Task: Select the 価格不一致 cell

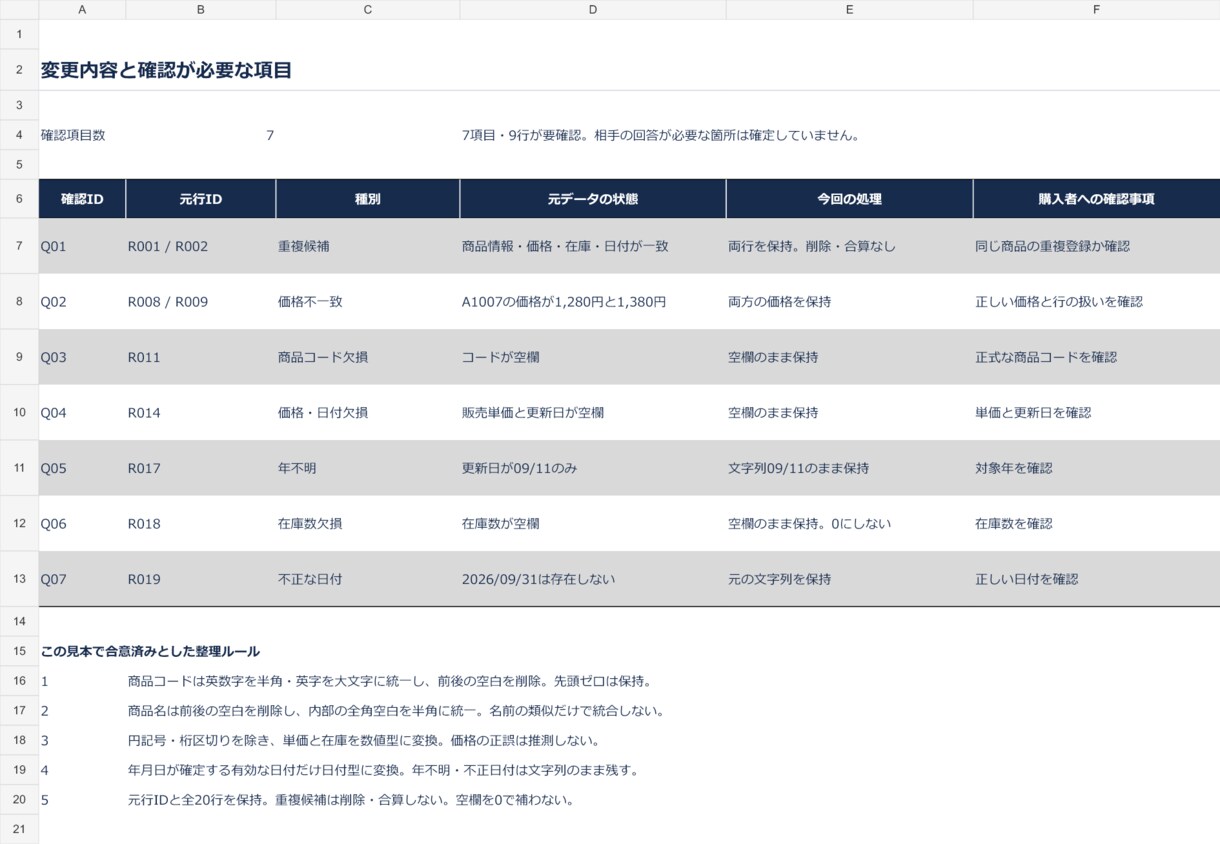Action: coord(368,302)
